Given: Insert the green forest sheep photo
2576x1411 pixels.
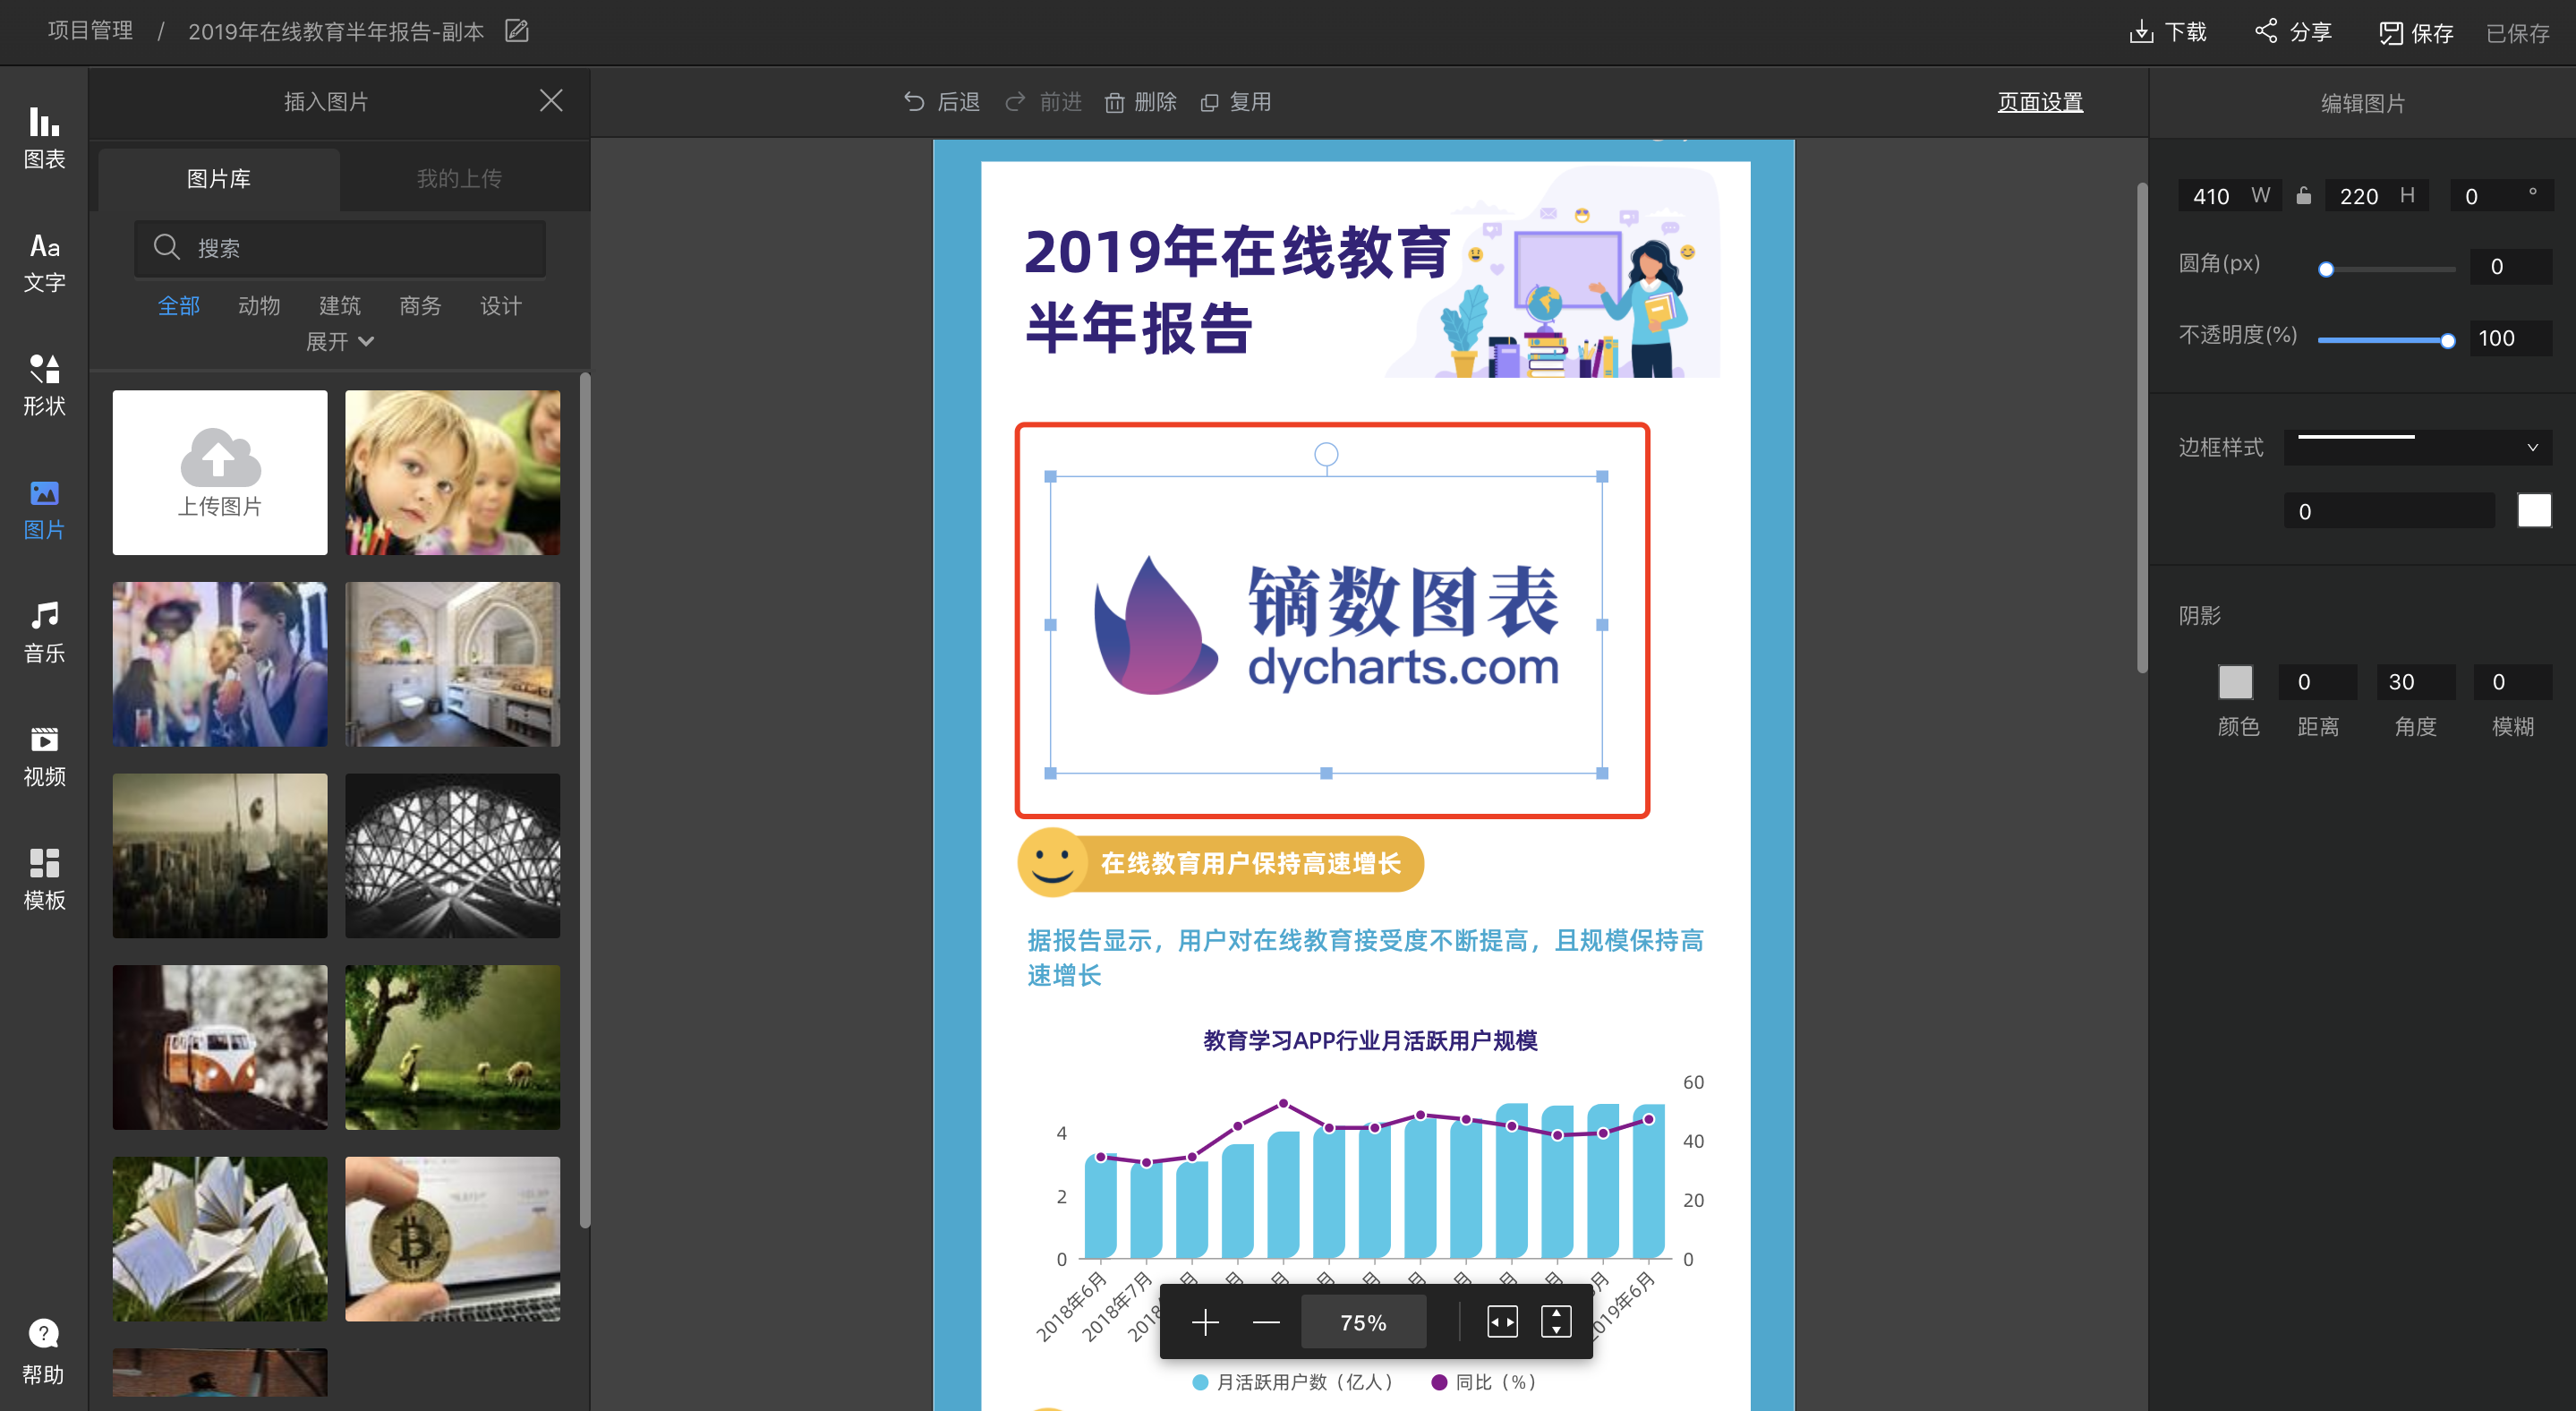Looking at the screenshot, I should [453, 1047].
